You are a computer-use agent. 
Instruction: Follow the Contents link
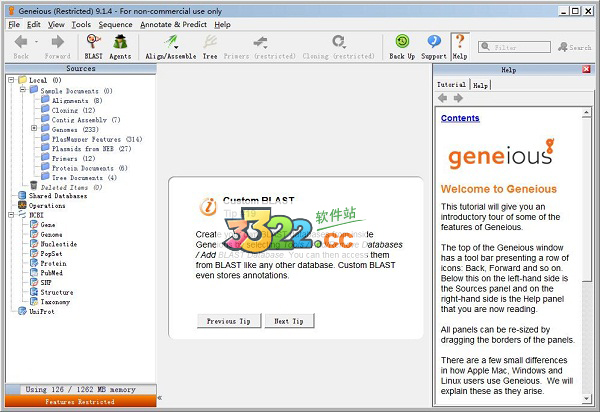460,118
